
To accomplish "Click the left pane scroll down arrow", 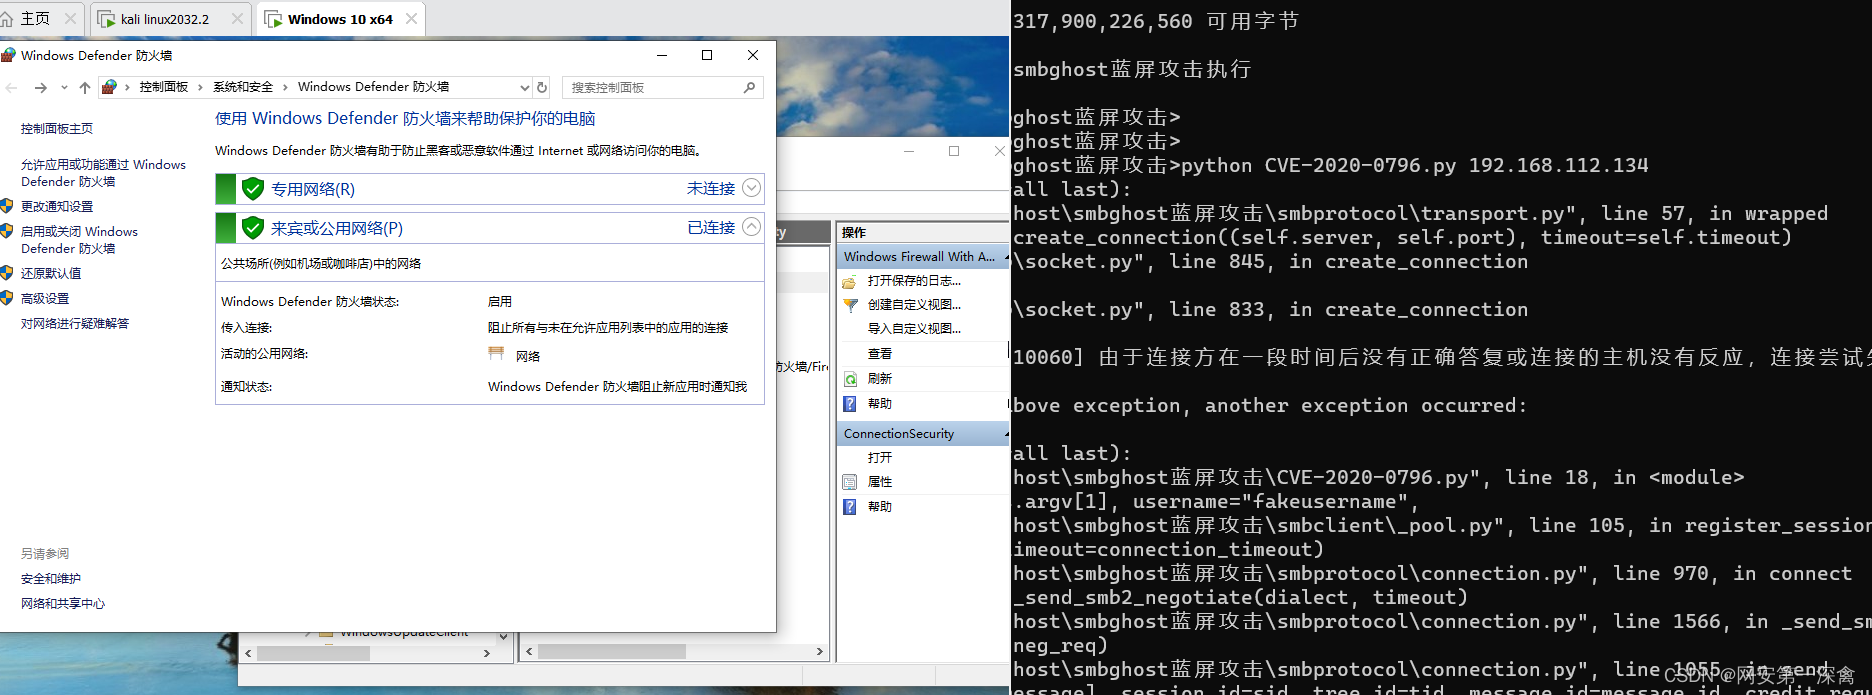I will tap(503, 637).
